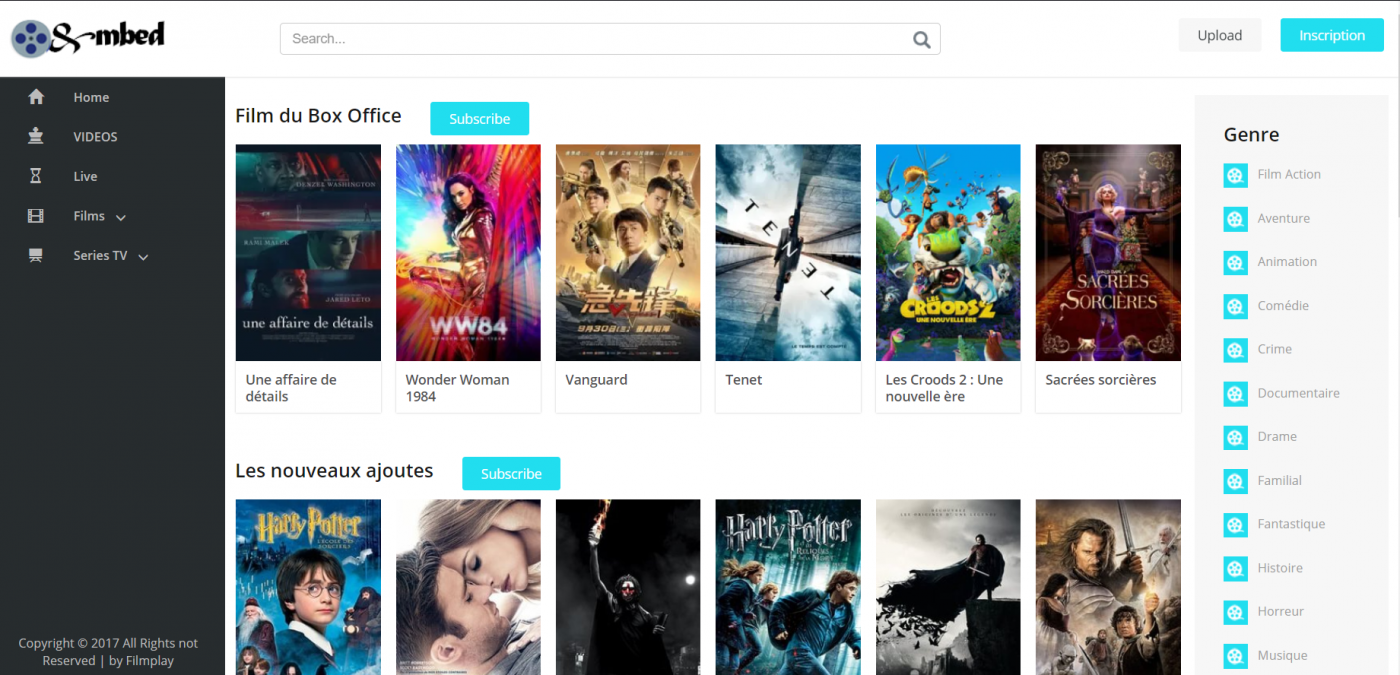This screenshot has height=675, width=1400.
Task: Open the VIDEOS menu item
Action: [95, 137]
